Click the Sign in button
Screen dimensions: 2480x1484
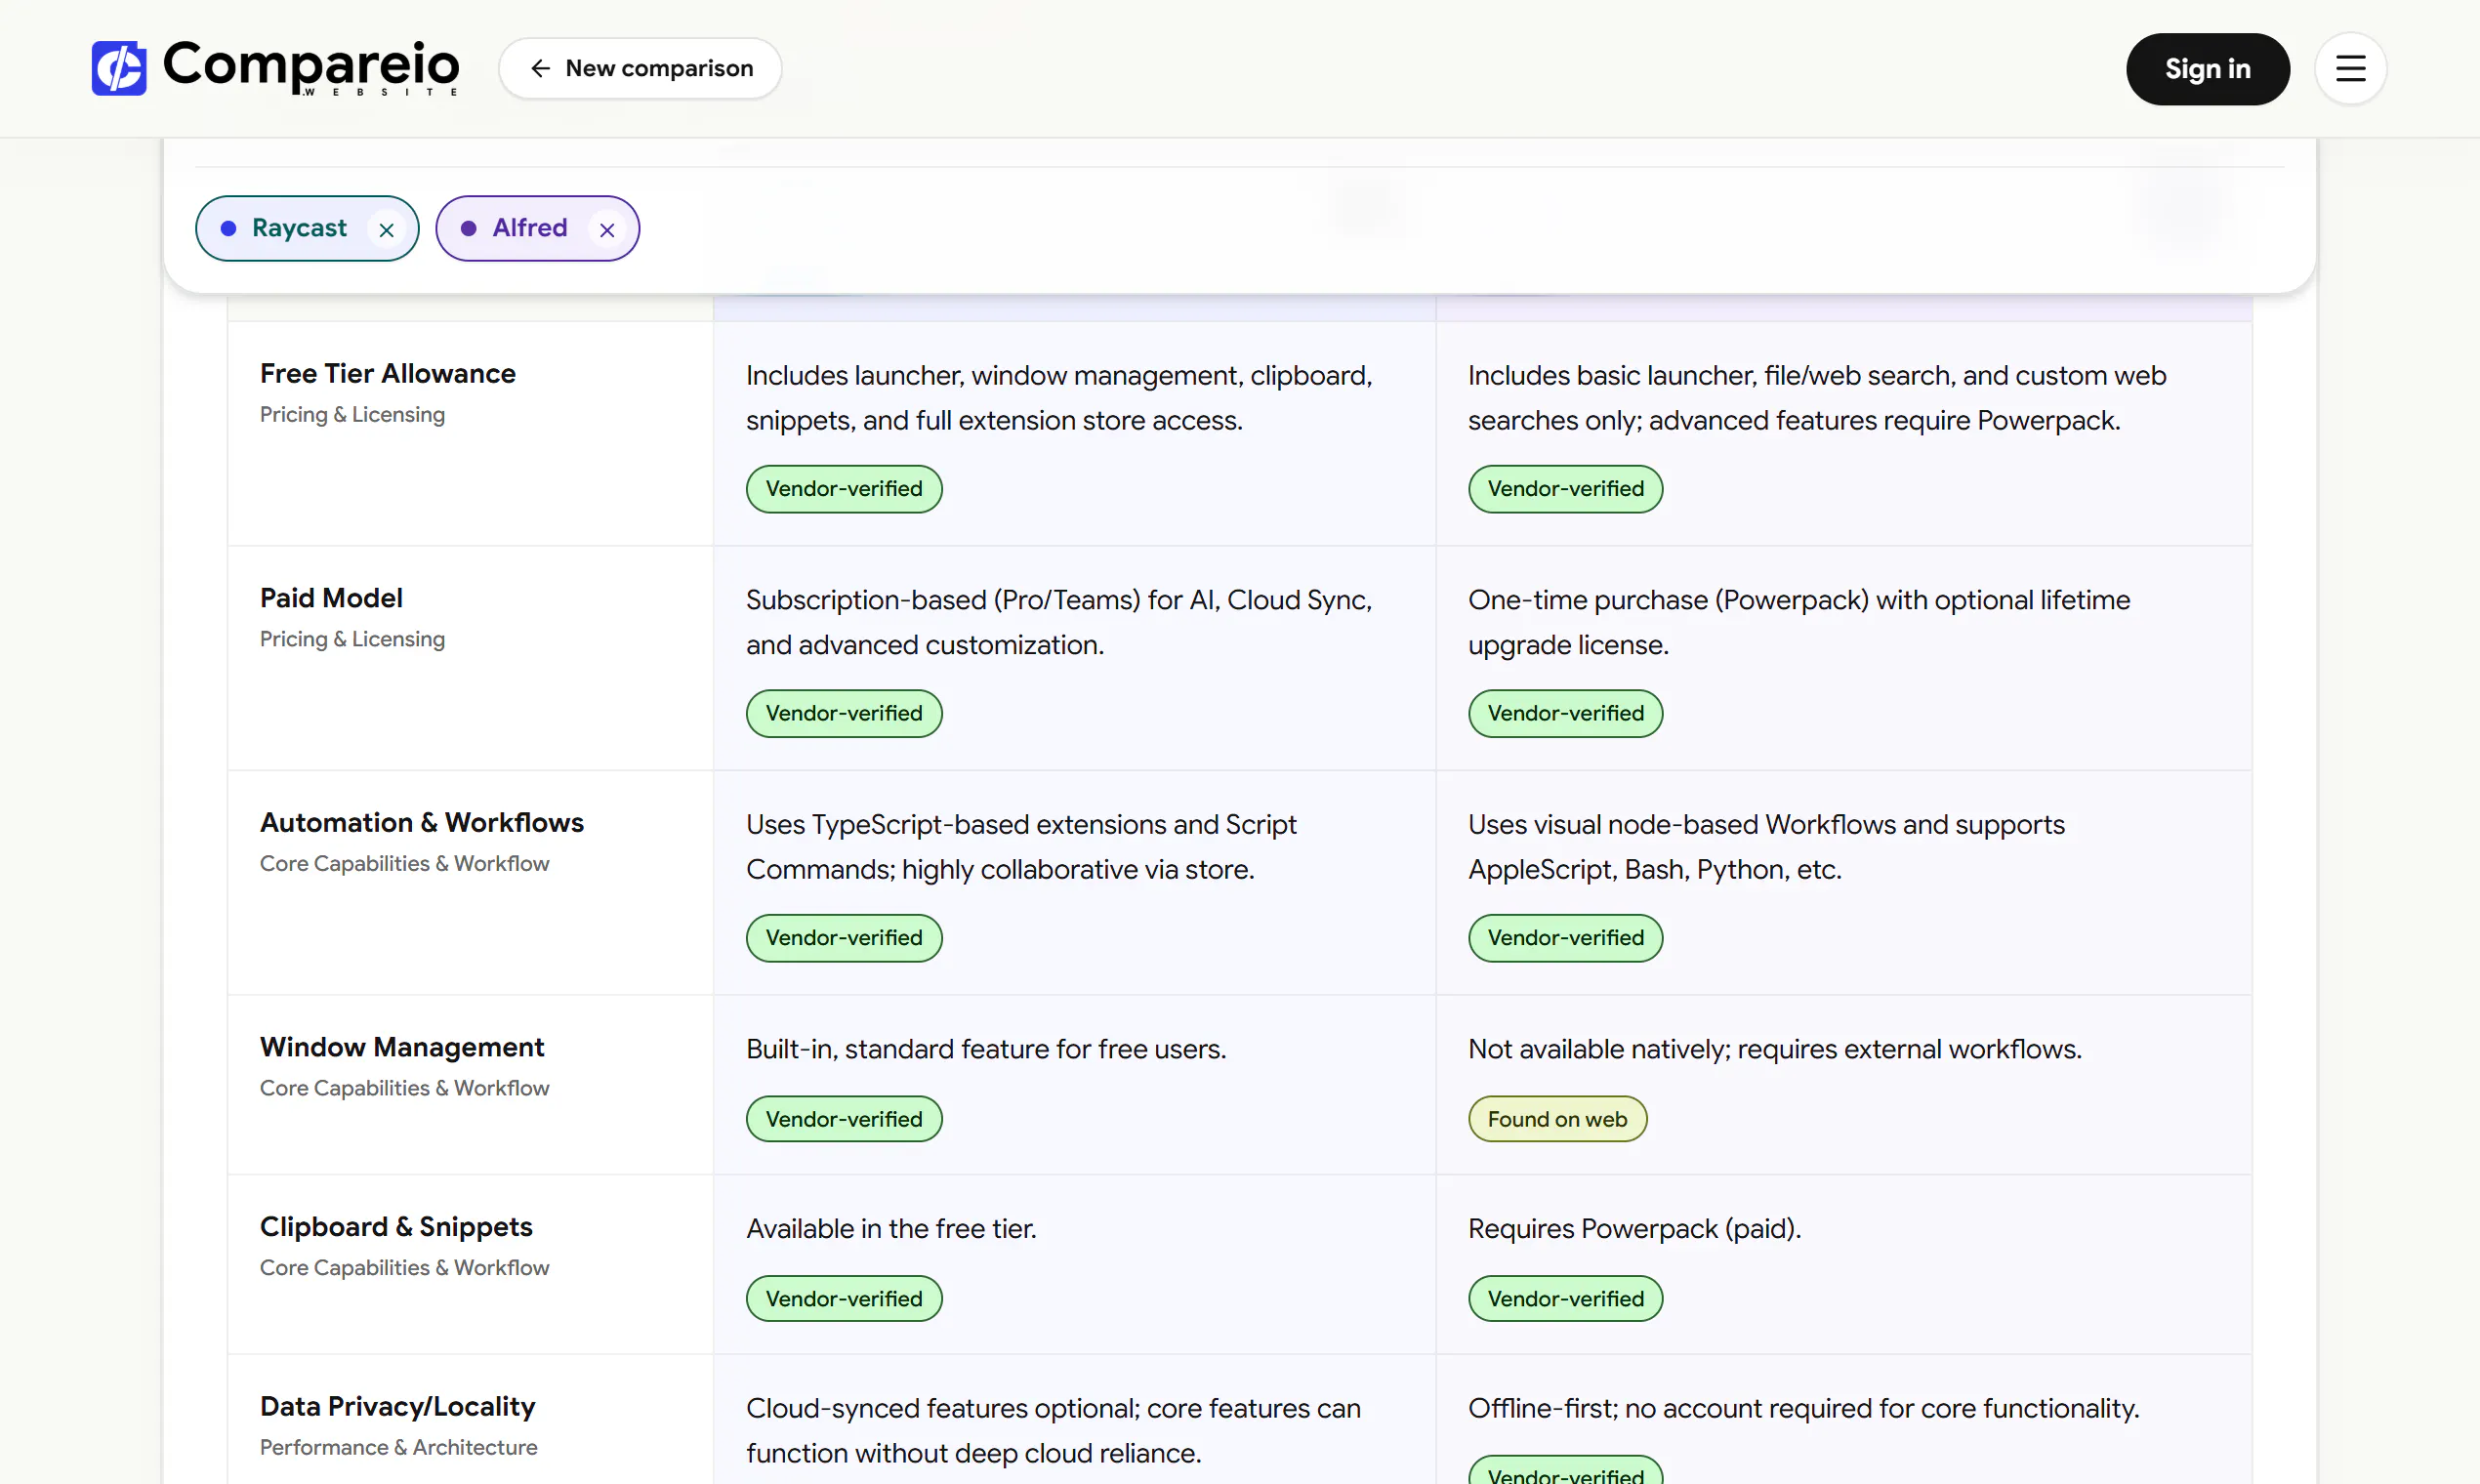pos(2208,69)
